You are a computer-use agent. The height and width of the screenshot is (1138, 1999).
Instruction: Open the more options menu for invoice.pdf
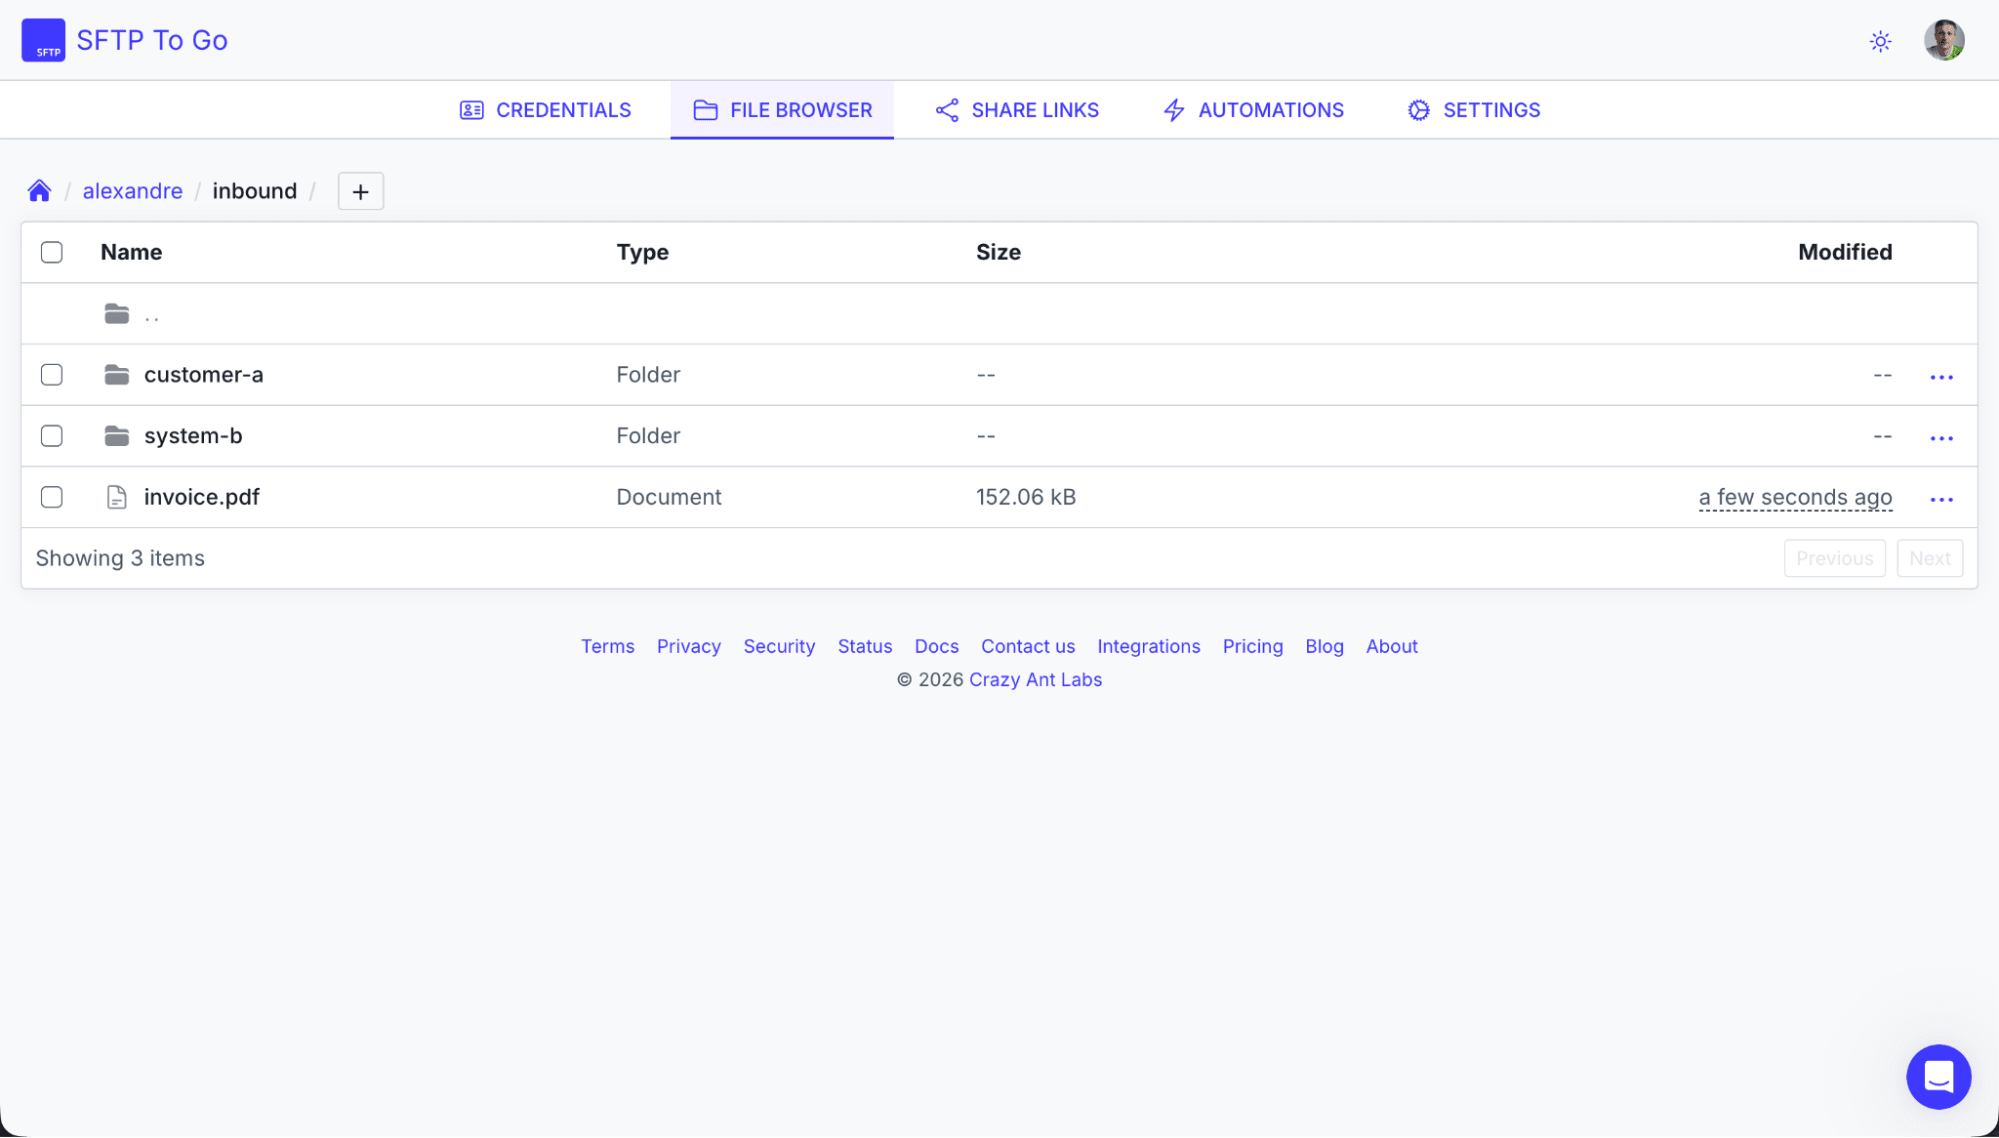[1941, 499]
